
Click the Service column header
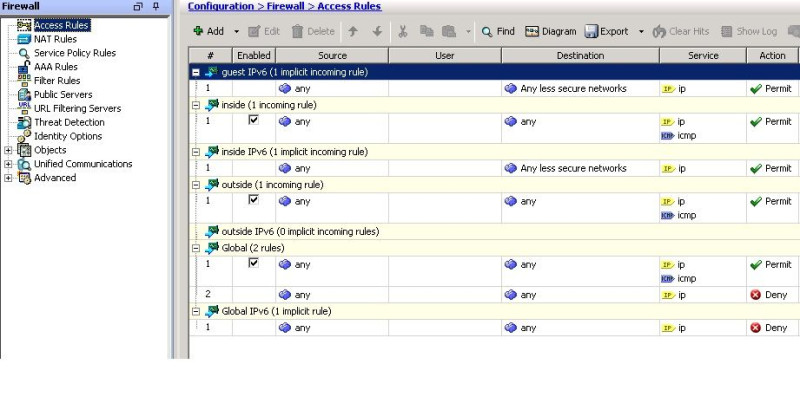point(703,56)
